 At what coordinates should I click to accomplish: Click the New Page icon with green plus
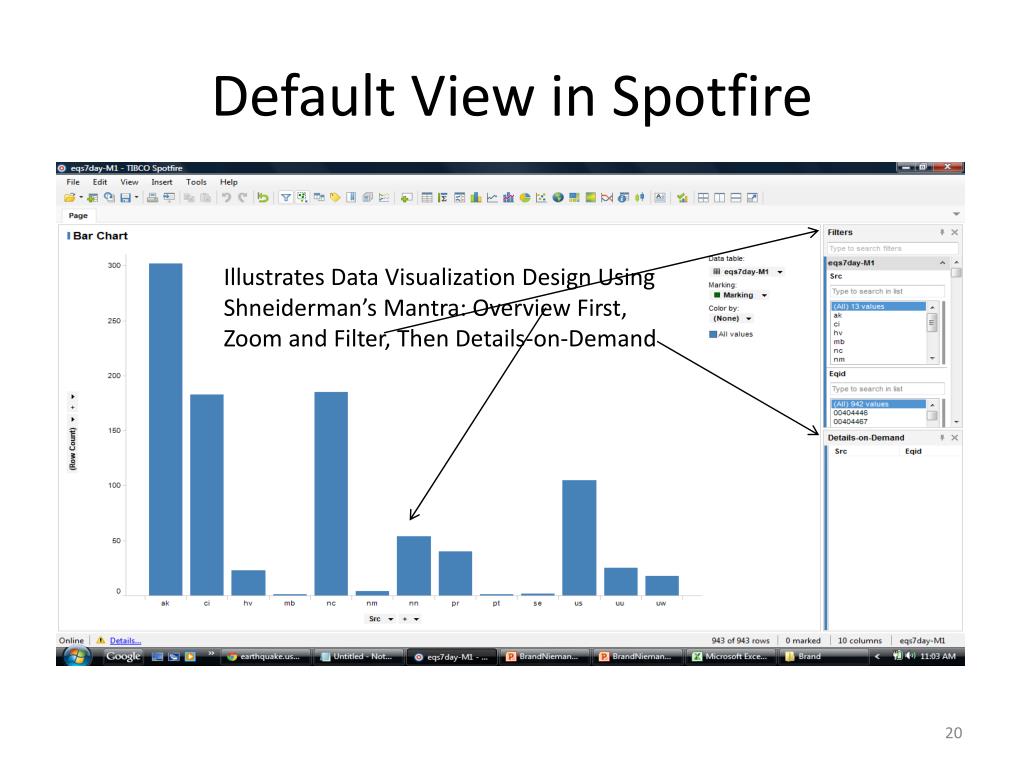[406, 198]
